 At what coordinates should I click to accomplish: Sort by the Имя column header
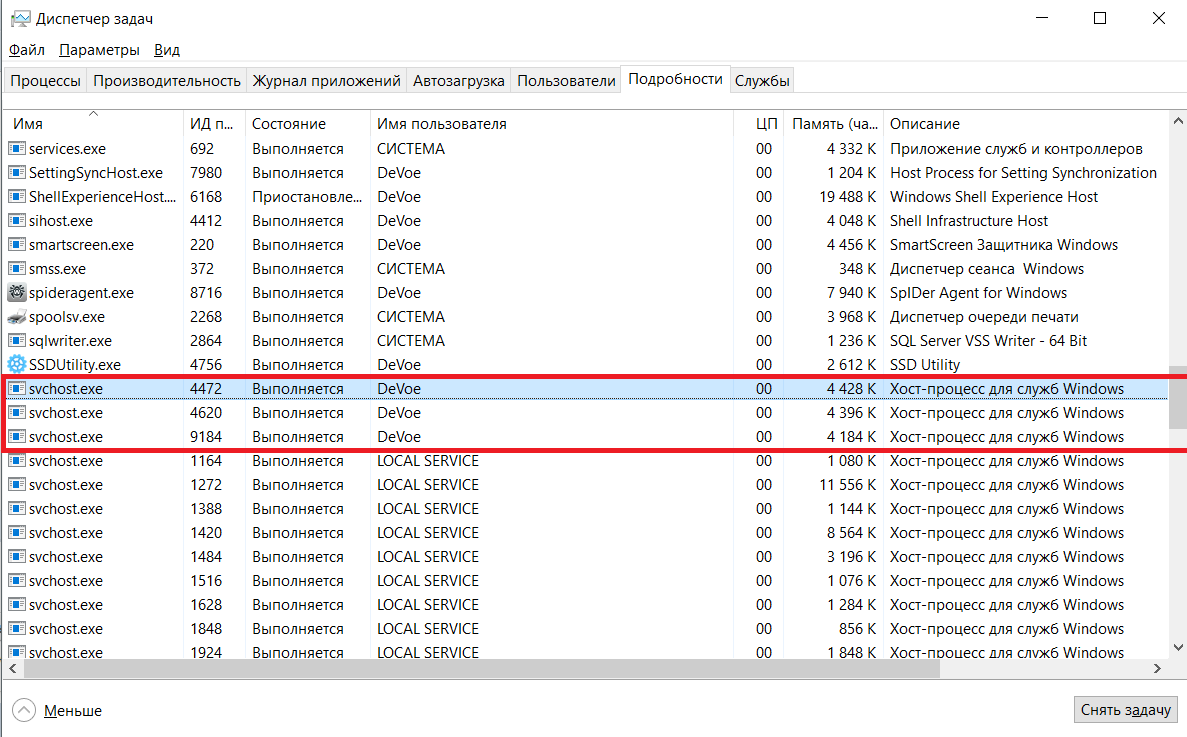[28, 124]
